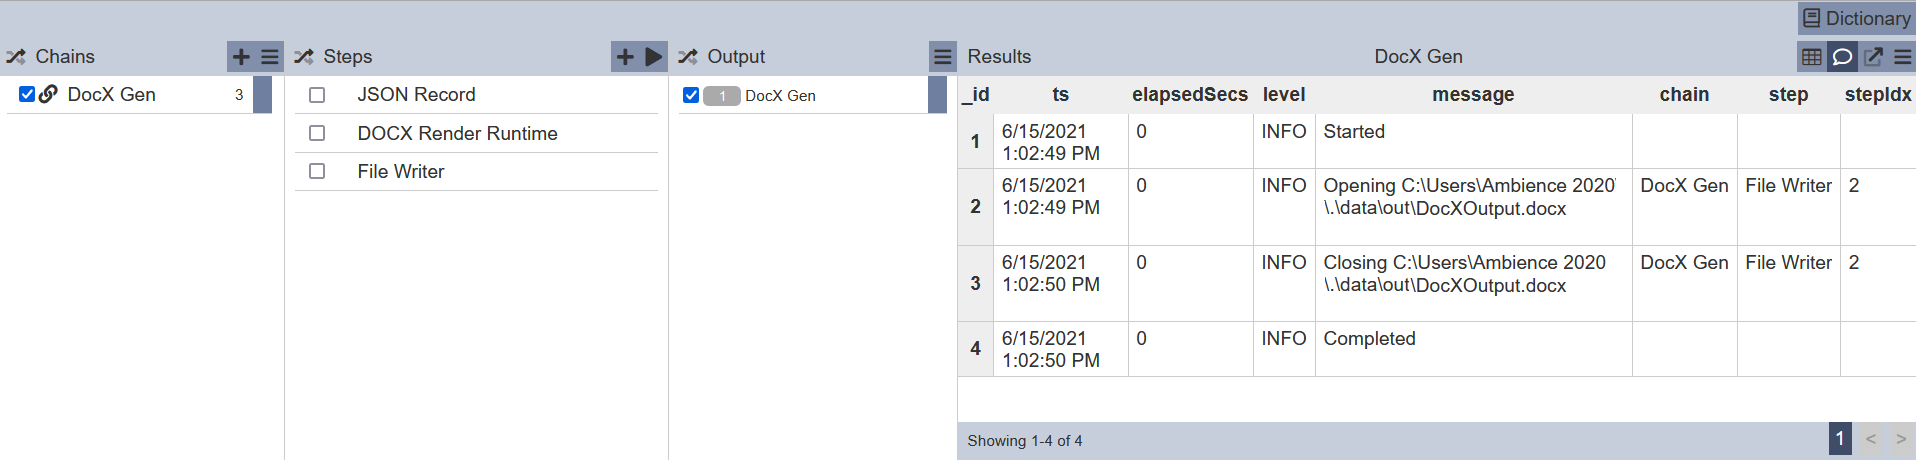Add a new chain with plus icon
The image size is (1916, 460).
(241, 57)
